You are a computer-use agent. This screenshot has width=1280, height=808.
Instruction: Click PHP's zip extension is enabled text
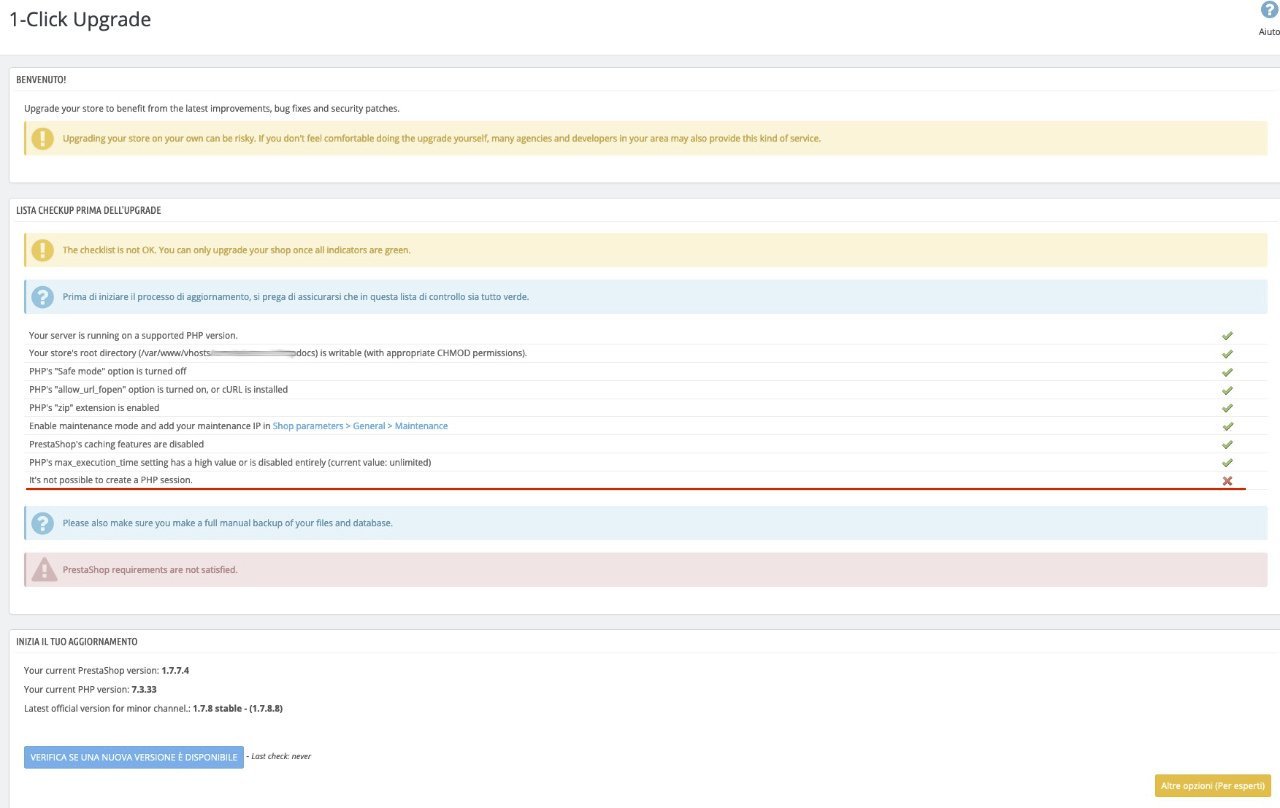point(94,408)
